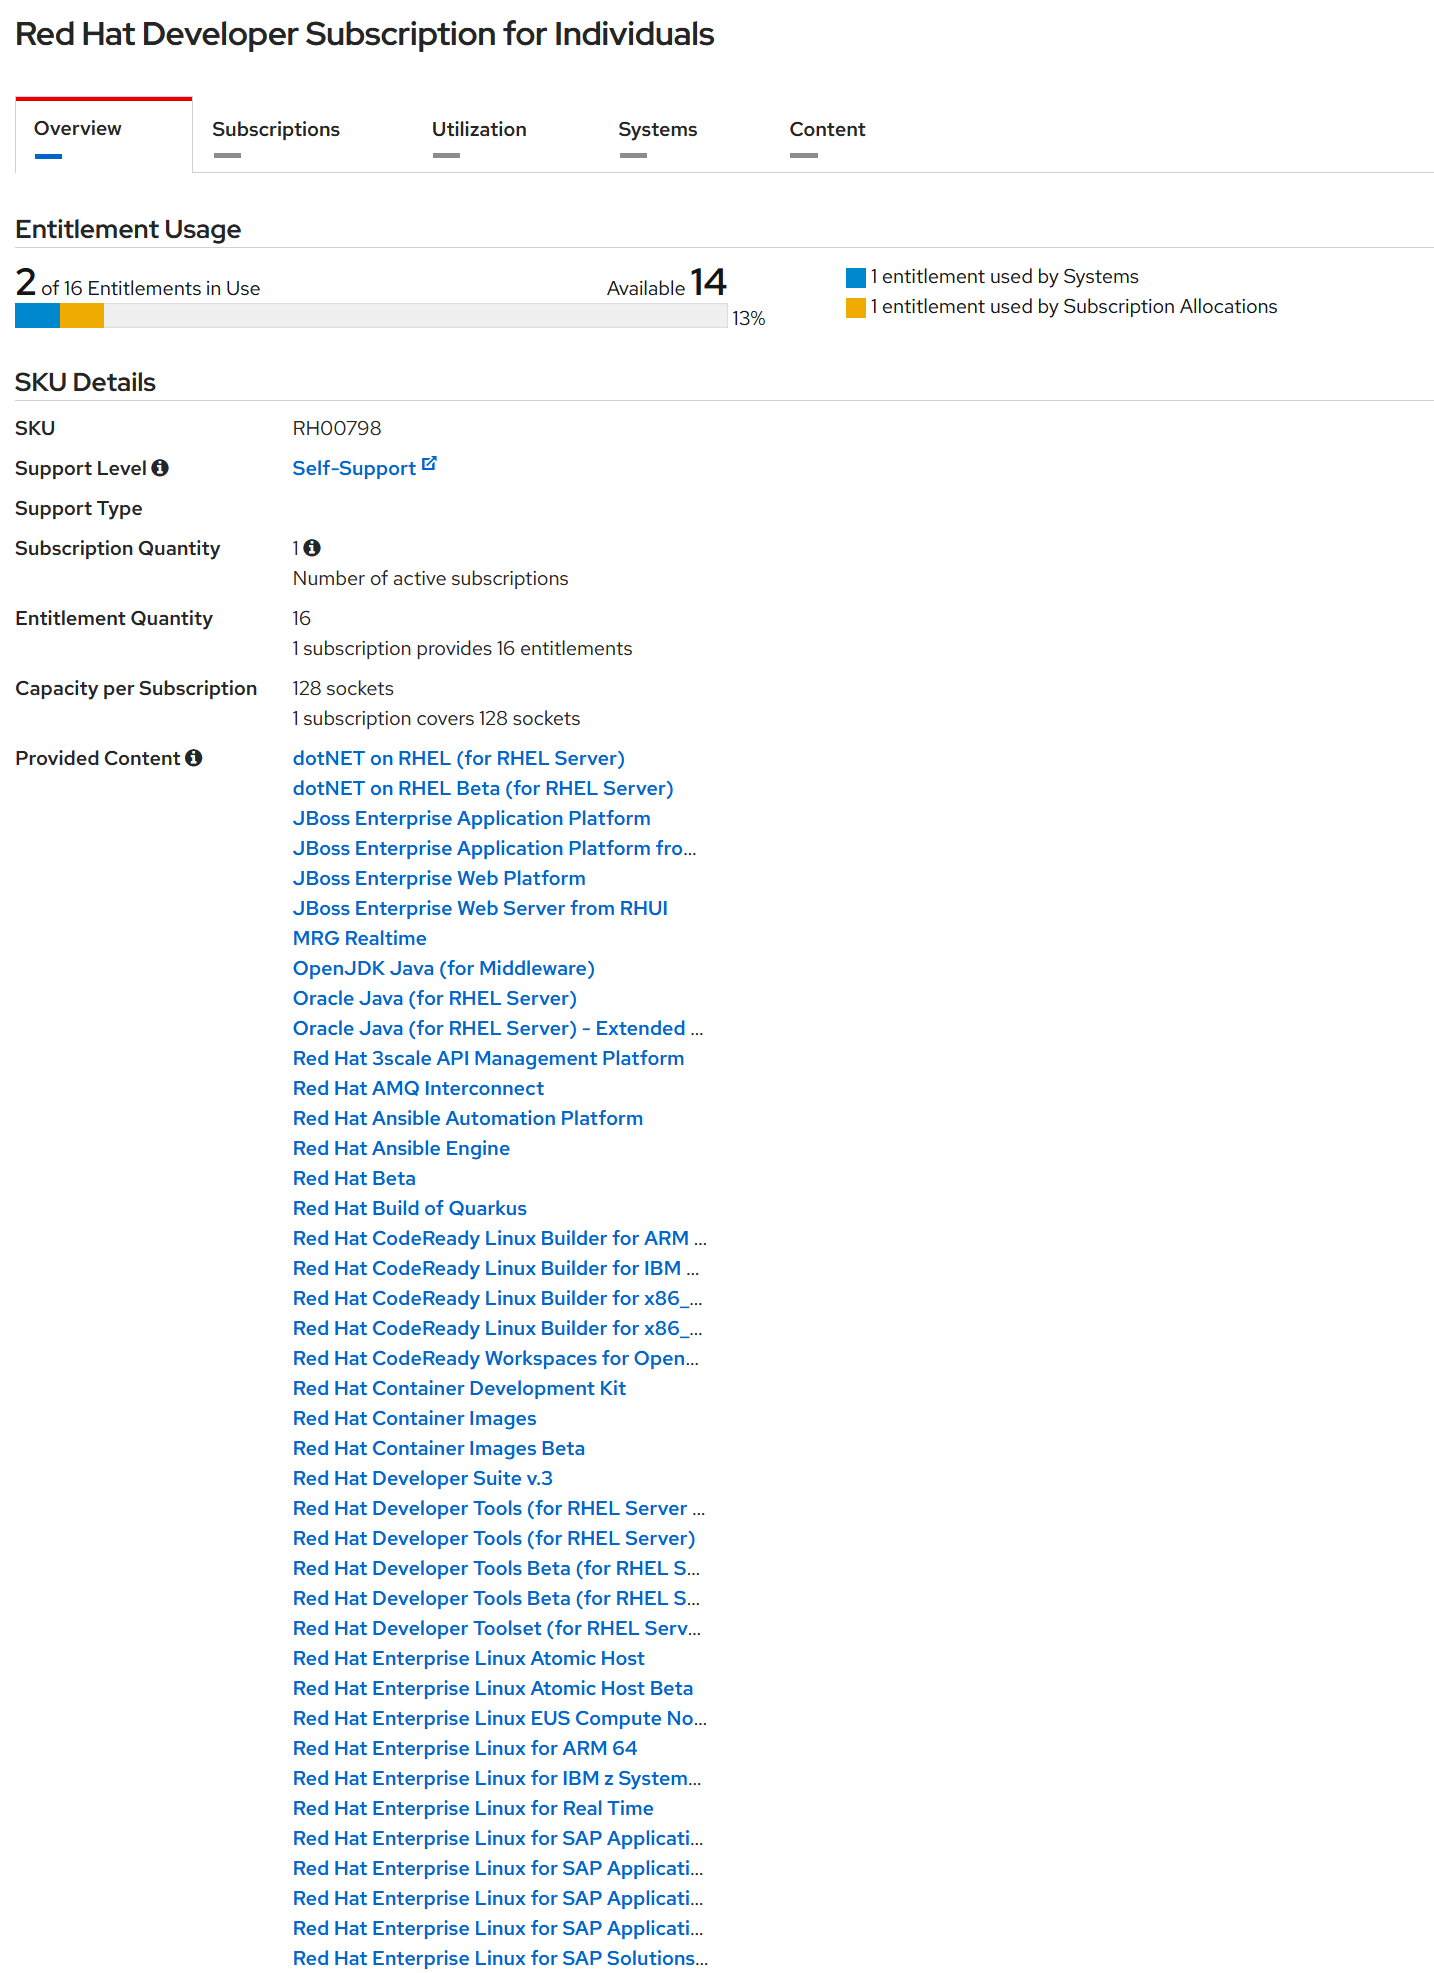The height and width of the screenshot is (1973, 1434).
Task: Open Red Hat Container Images Beta link
Action: tap(438, 1448)
